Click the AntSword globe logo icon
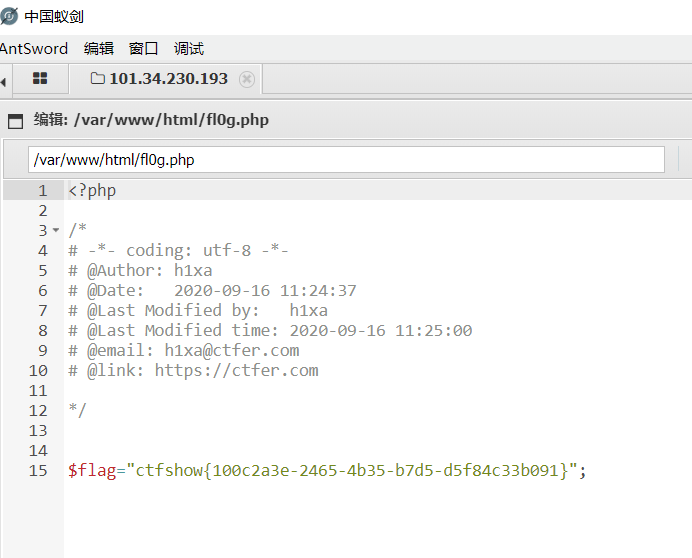The width and height of the screenshot is (692, 558). pyautogui.click(x=8, y=16)
